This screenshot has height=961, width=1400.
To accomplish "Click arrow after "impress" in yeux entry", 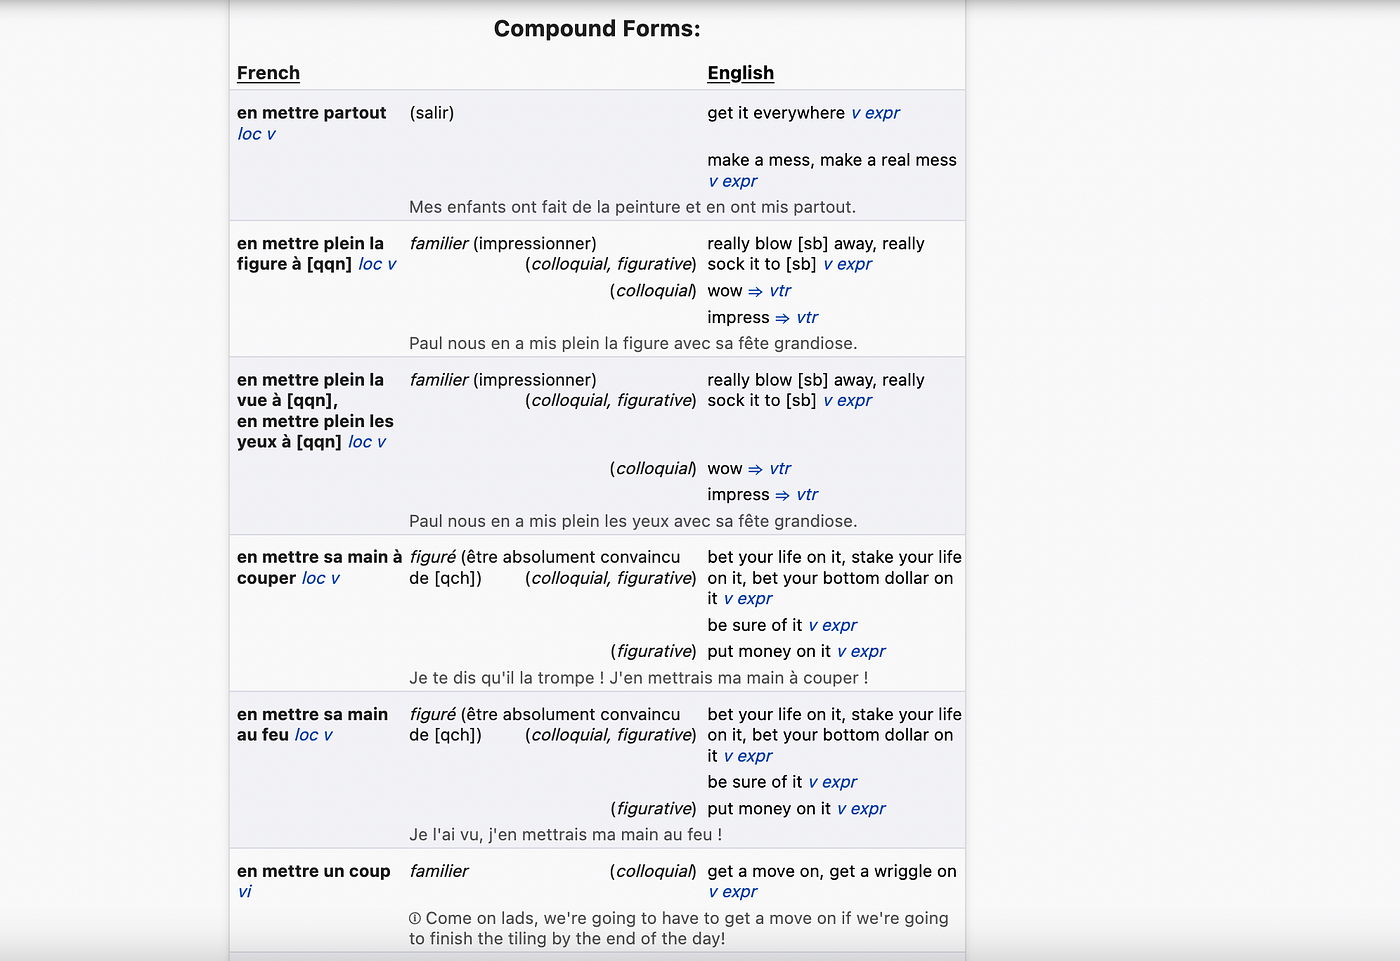I will point(782,495).
